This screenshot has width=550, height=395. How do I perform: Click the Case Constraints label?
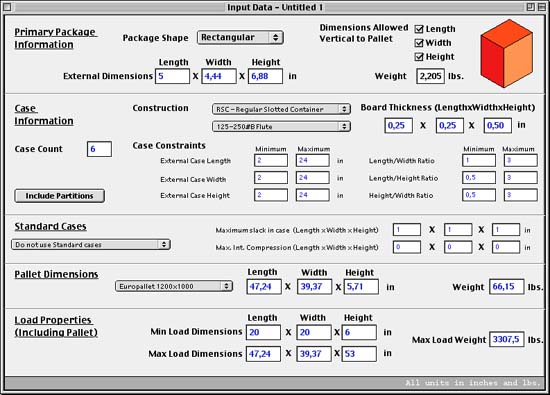[x=169, y=146]
